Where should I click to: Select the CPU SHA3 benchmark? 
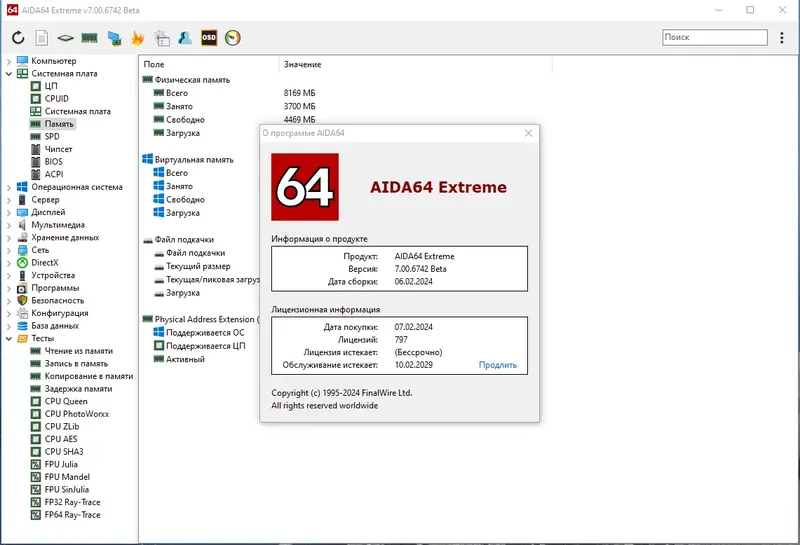64,452
